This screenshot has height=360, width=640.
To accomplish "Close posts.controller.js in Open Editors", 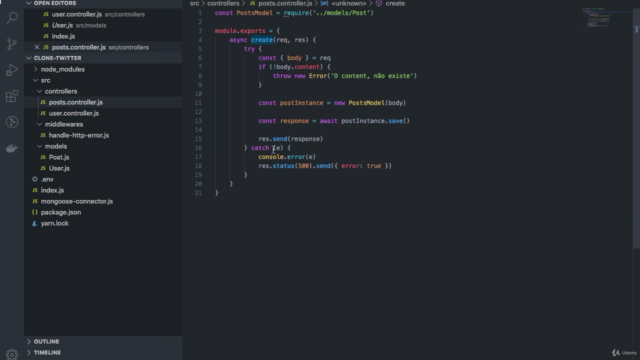I will pyautogui.click(x=37, y=47).
